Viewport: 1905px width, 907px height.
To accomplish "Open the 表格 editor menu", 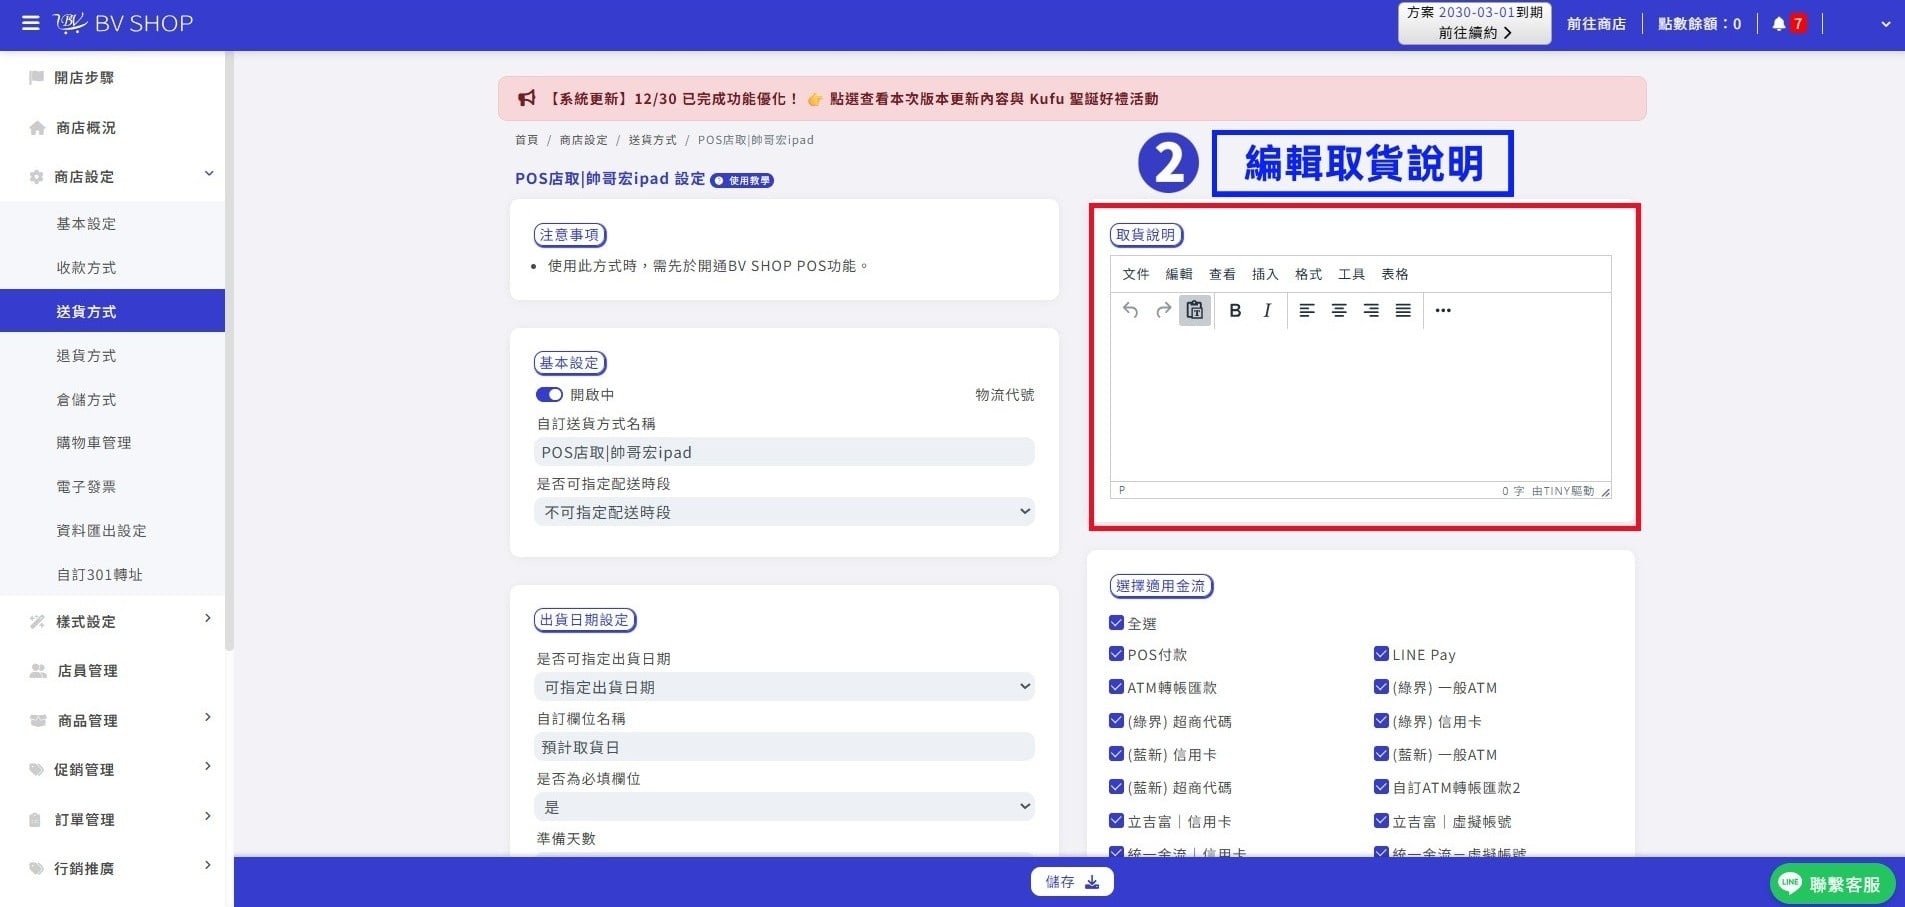I will [1395, 274].
